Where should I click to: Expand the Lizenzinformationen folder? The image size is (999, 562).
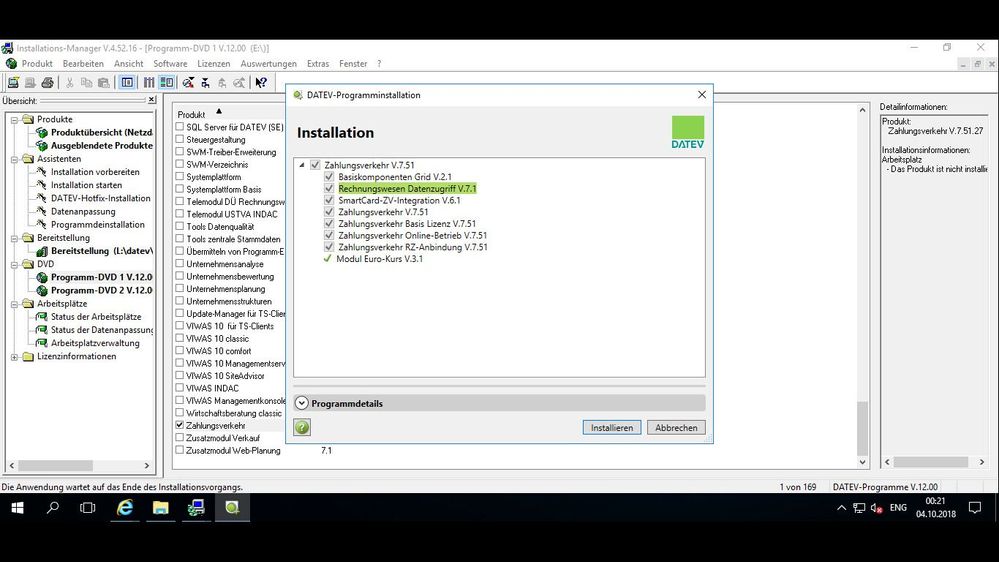14,357
